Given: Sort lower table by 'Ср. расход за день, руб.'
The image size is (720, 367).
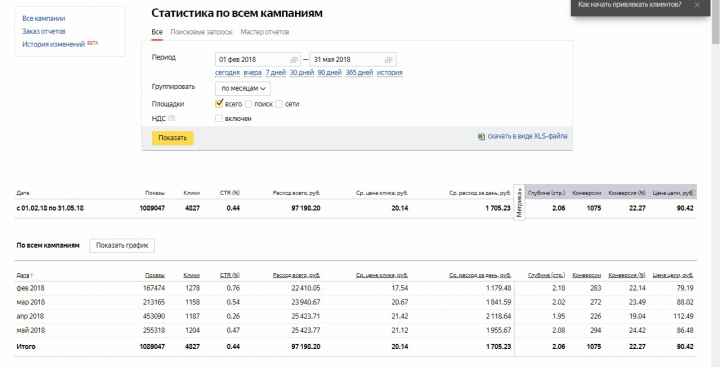Looking at the screenshot, I should (x=480, y=275).
